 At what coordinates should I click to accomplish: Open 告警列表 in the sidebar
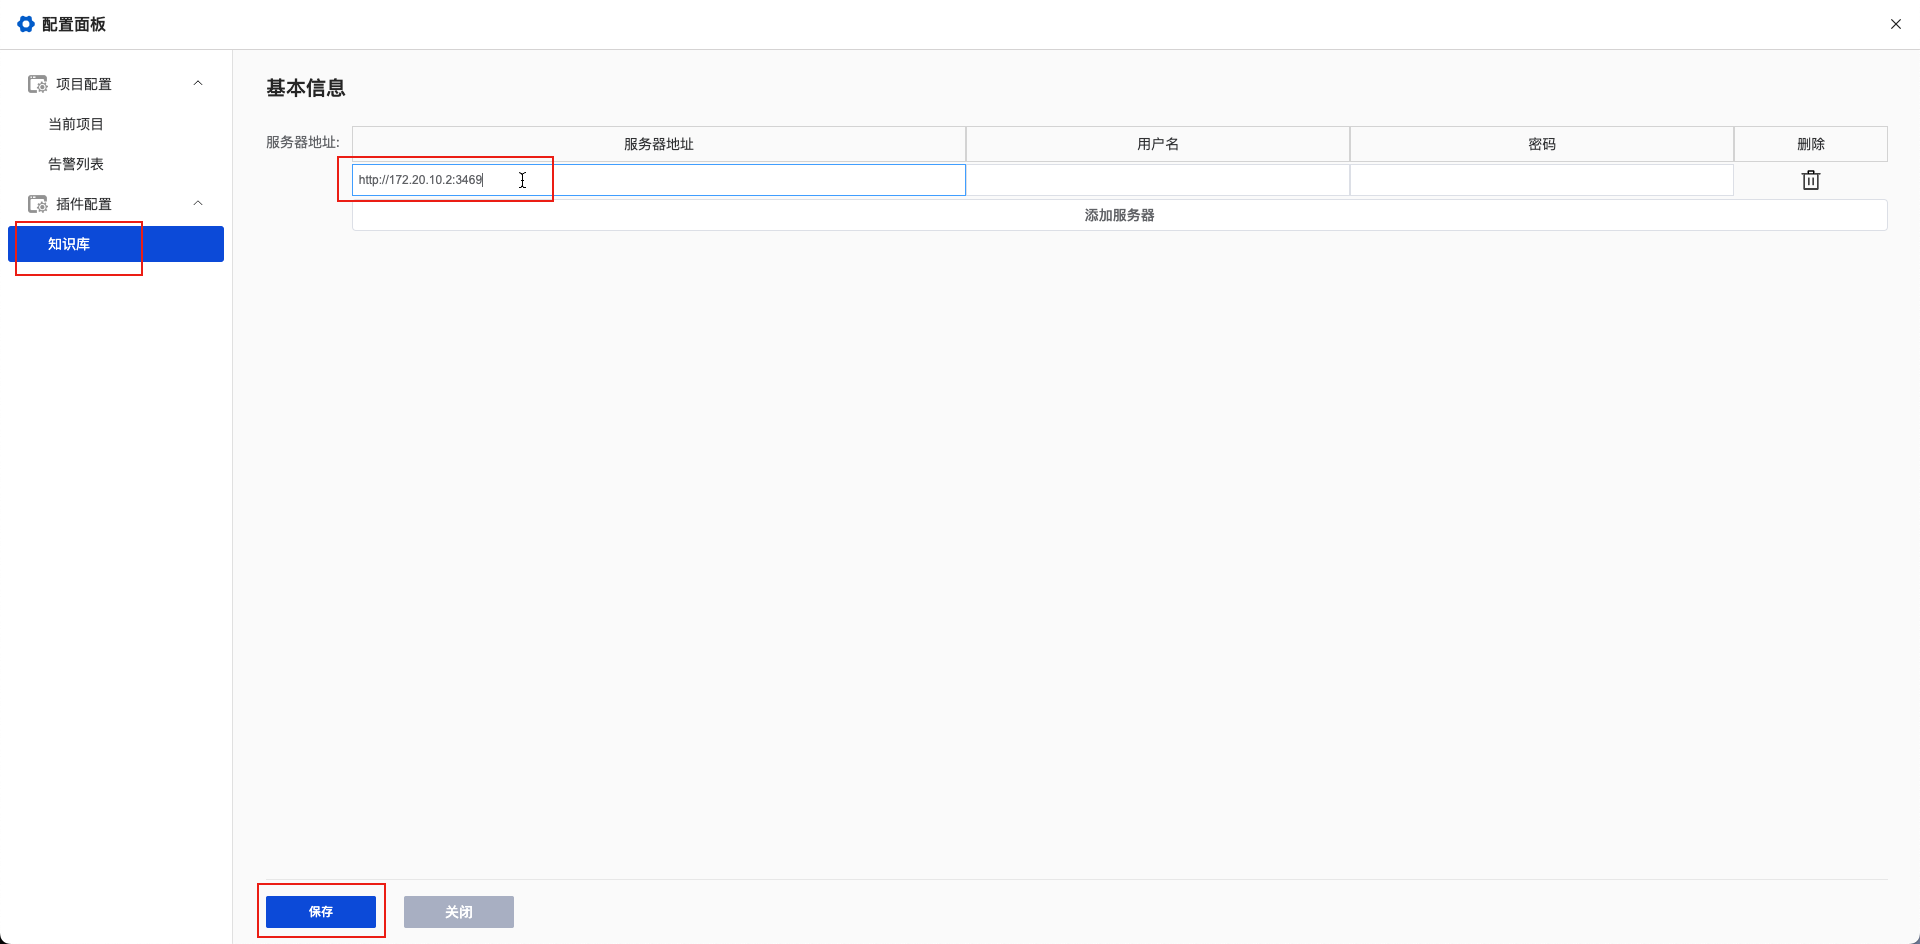point(76,164)
